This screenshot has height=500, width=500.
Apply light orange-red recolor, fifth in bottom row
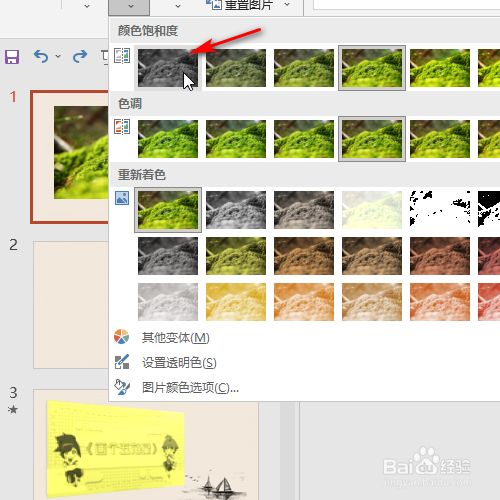tap(440, 302)
